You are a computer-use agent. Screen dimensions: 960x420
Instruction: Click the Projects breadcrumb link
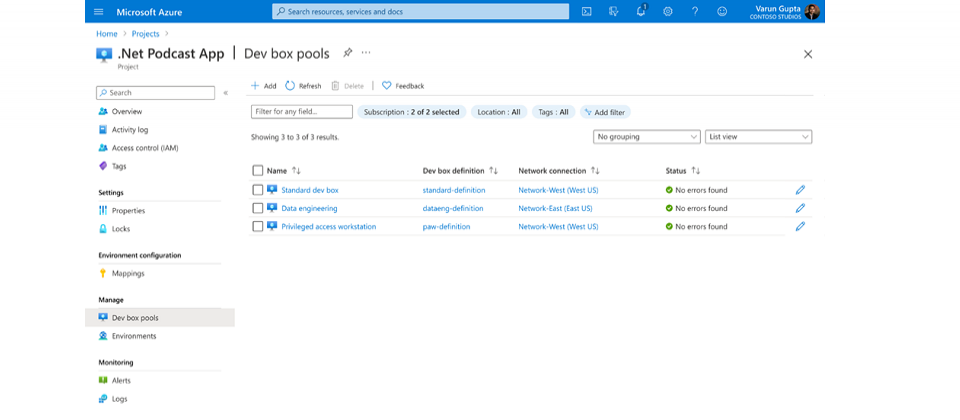click(x=146, y=34)
